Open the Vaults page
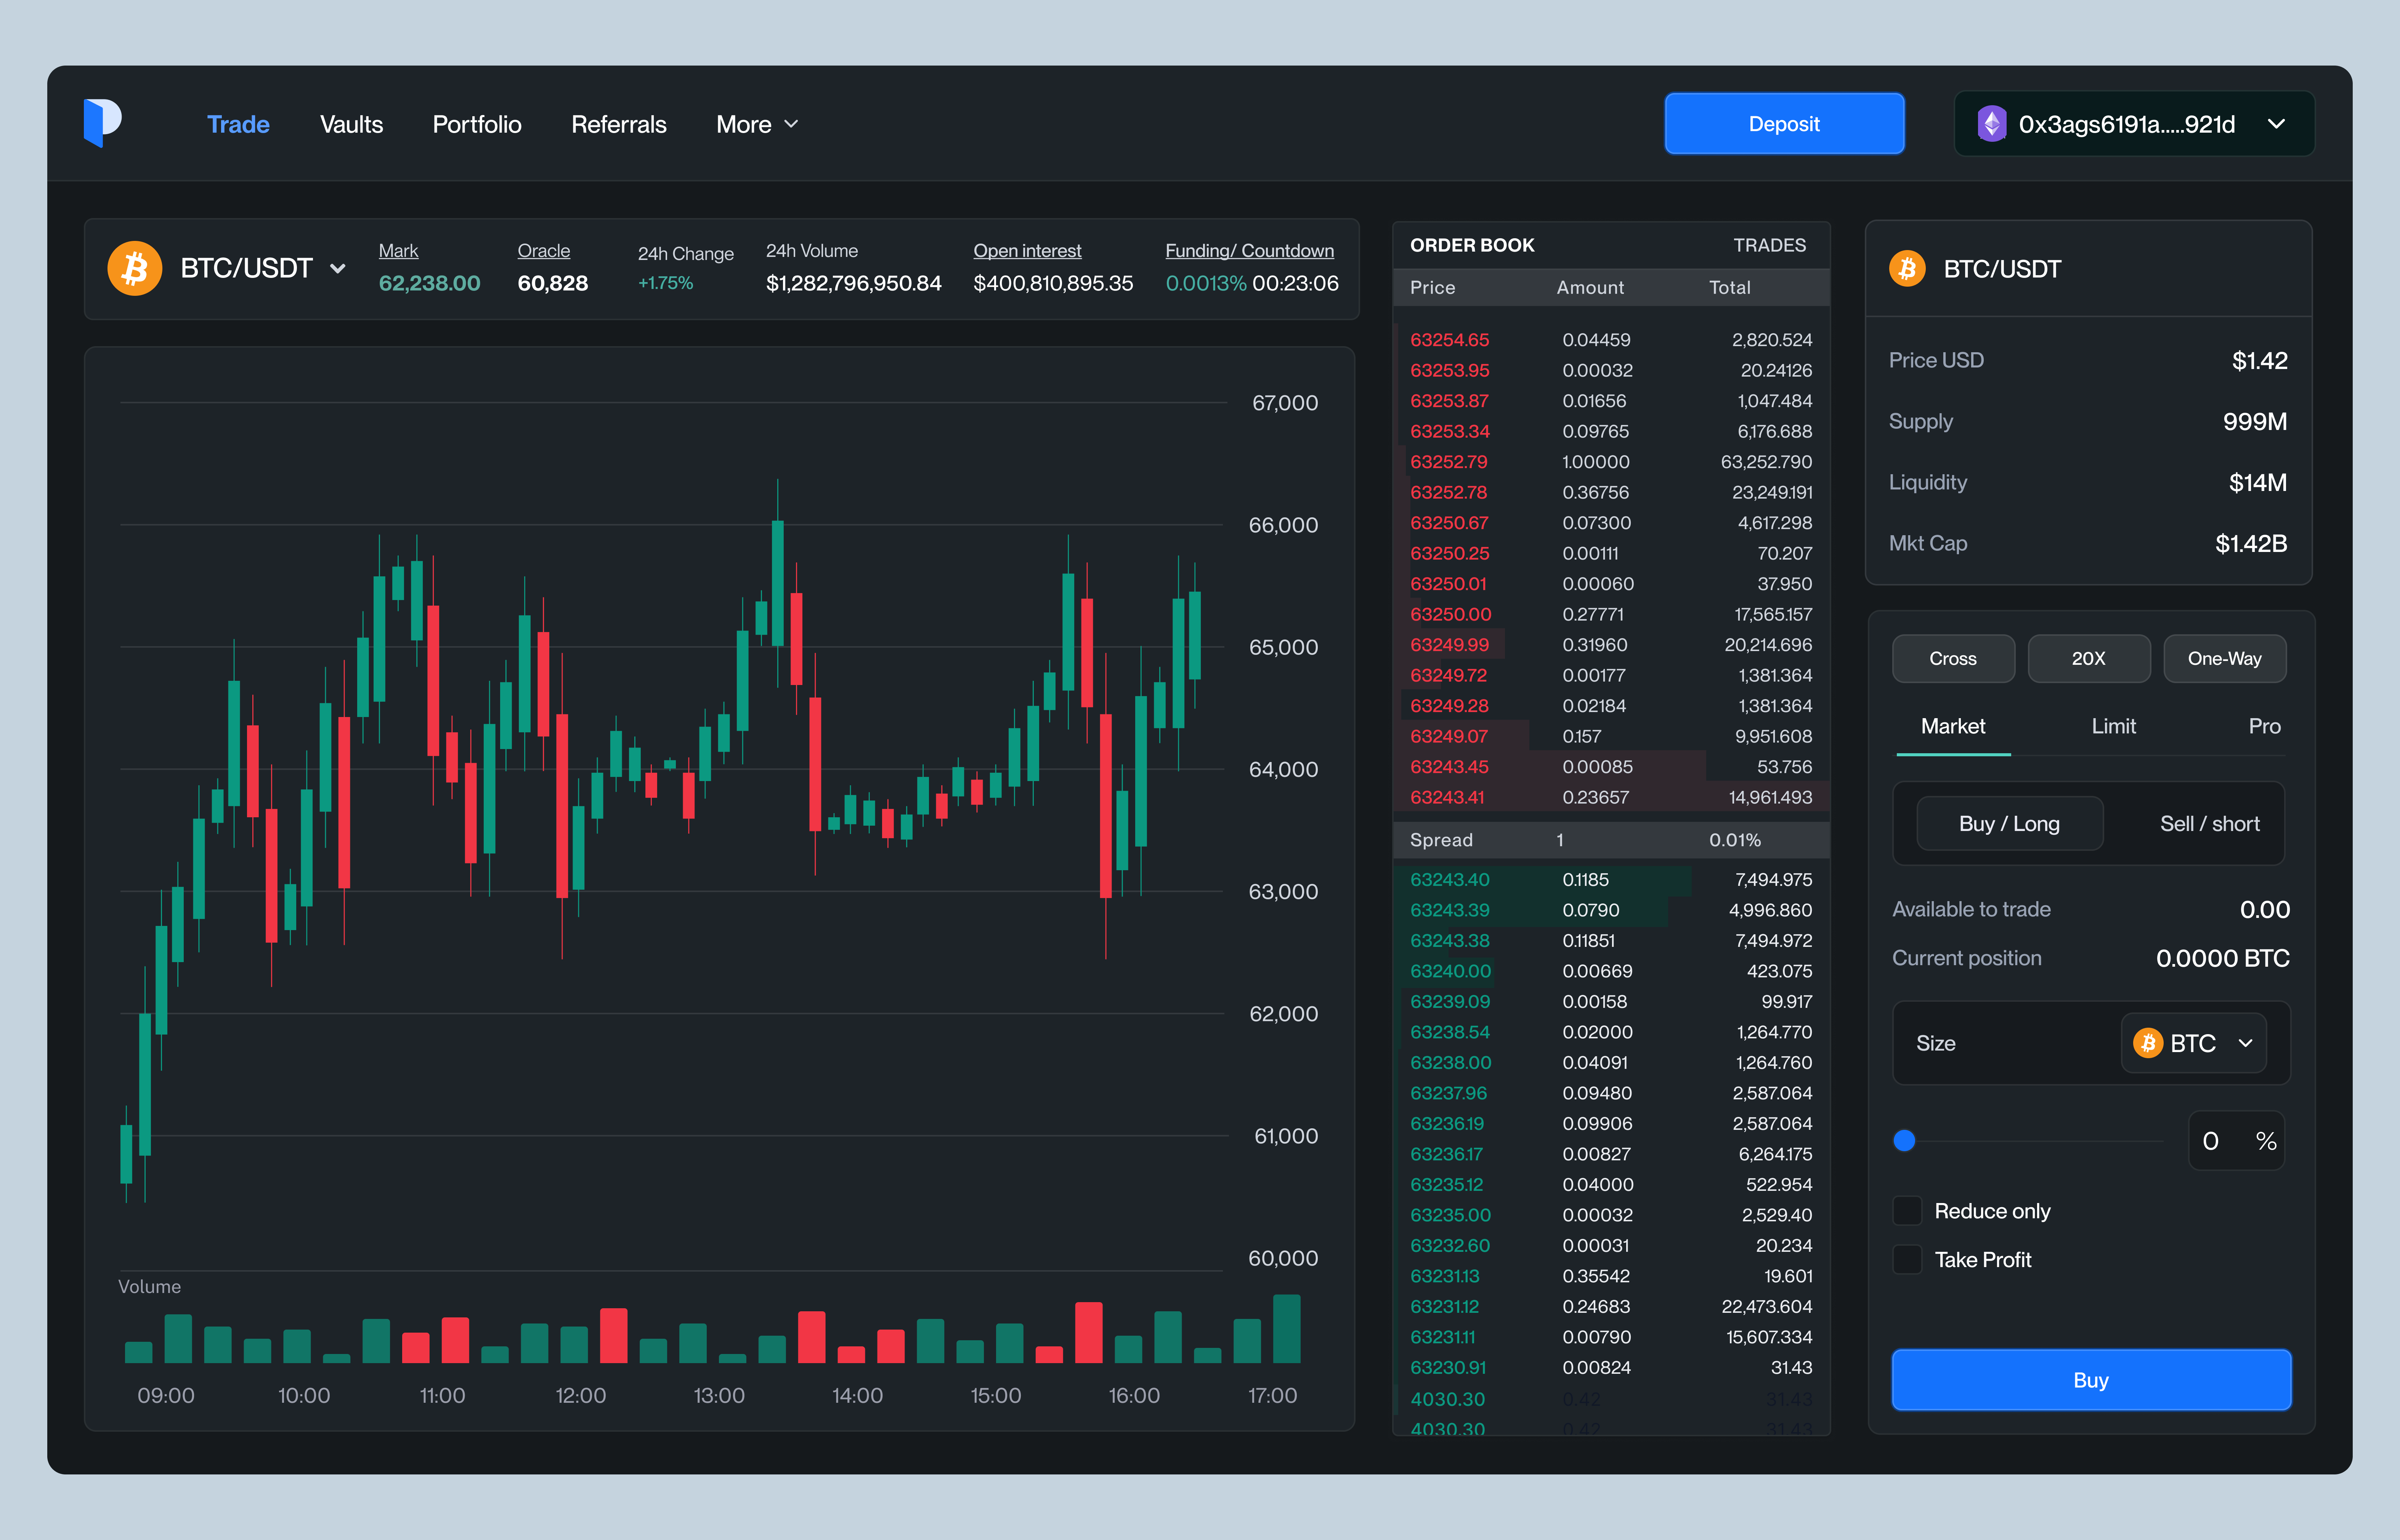The height and width of the screenshot is (1540, 2400). click(351, 124)
